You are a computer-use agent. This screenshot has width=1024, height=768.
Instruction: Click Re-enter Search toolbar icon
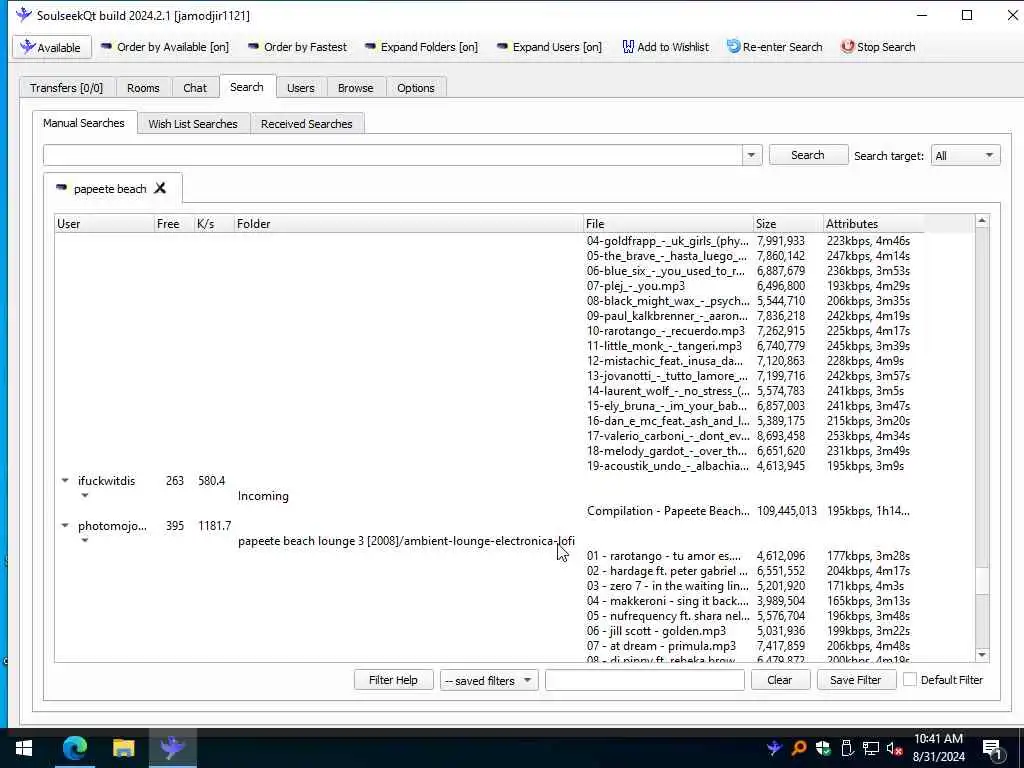click(775, 47)
